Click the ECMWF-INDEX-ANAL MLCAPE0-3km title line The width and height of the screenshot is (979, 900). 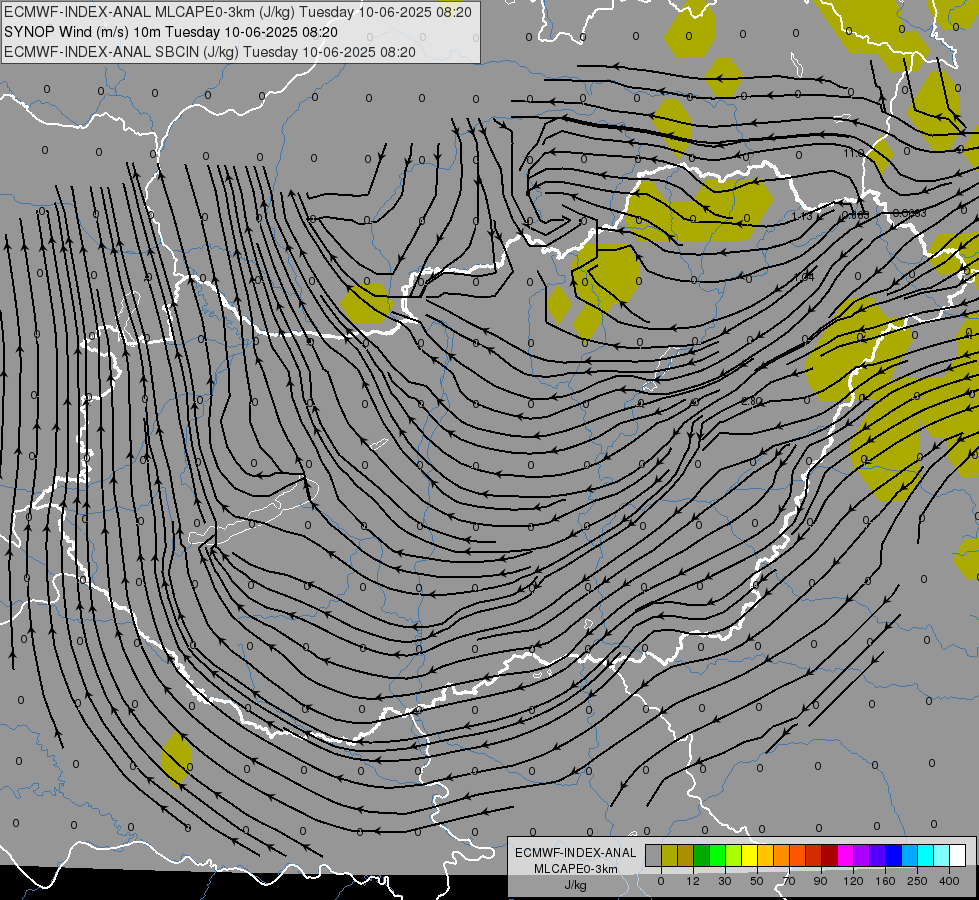[x=238, y=12]
